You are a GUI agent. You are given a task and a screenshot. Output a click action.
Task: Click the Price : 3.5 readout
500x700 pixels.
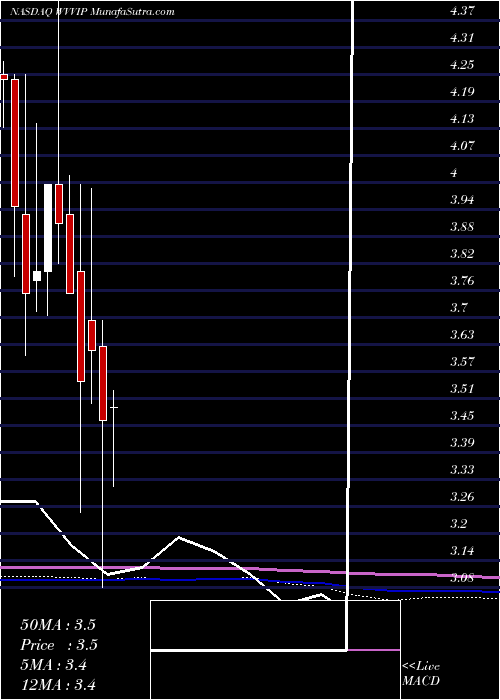click(59, 645)
